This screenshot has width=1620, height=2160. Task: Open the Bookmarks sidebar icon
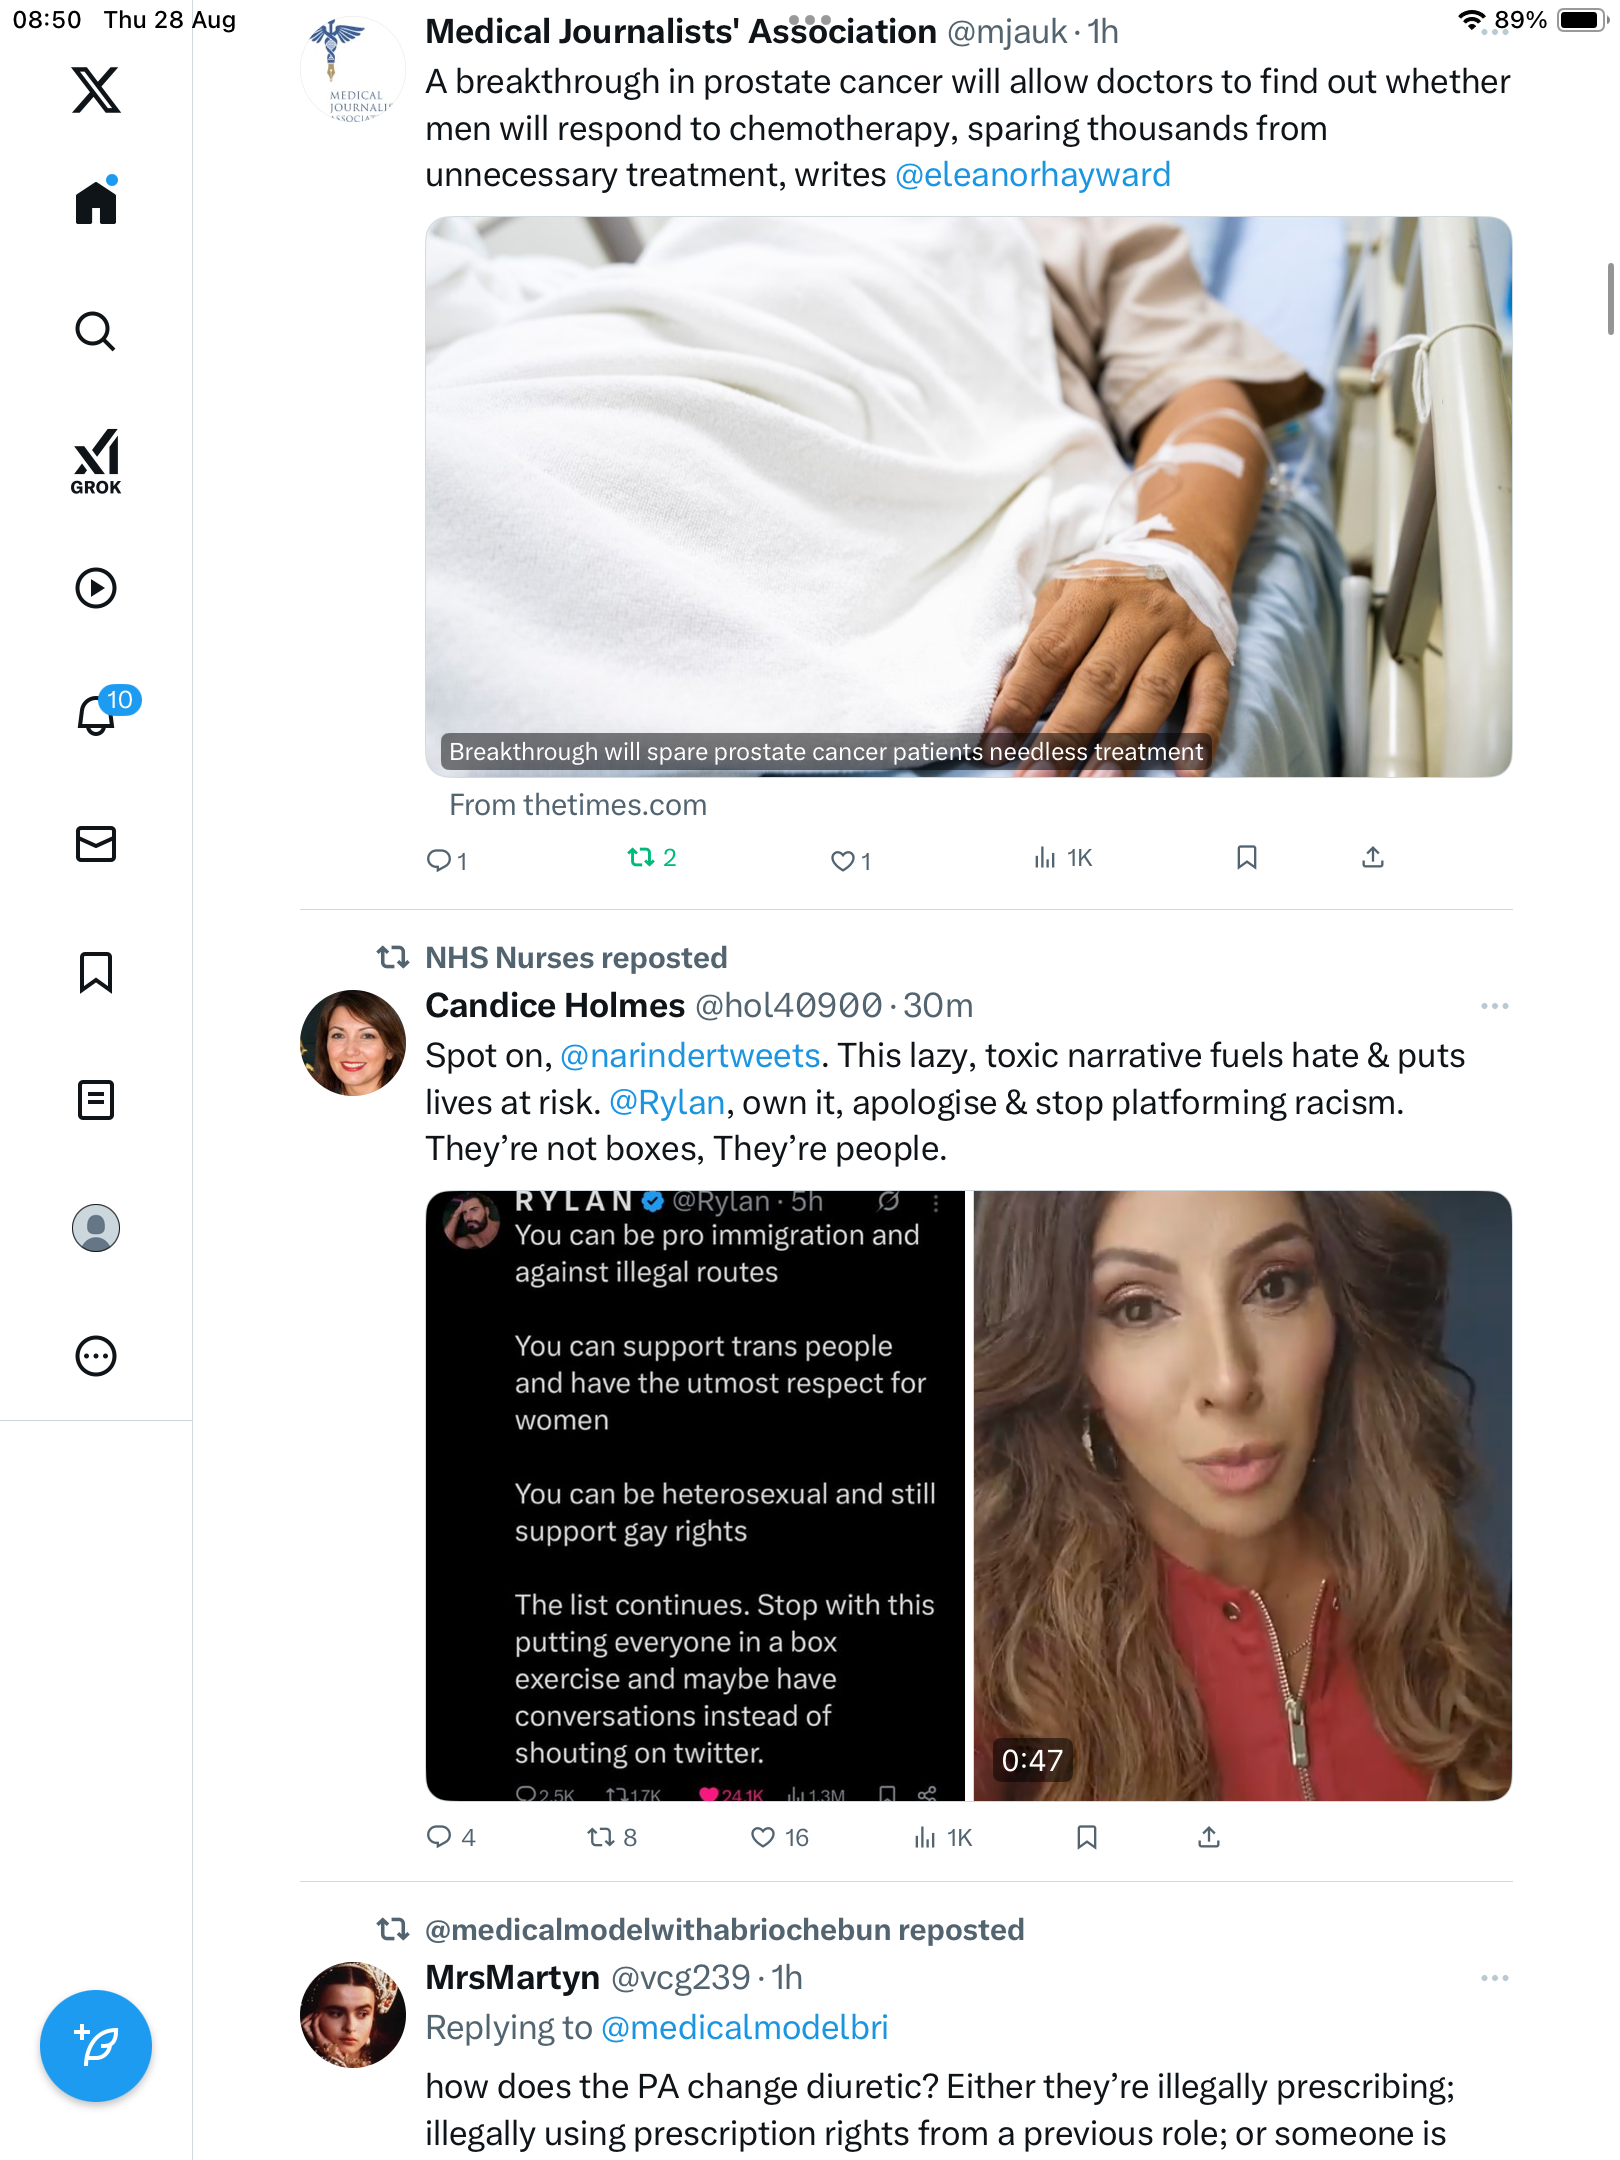(96, 972)
